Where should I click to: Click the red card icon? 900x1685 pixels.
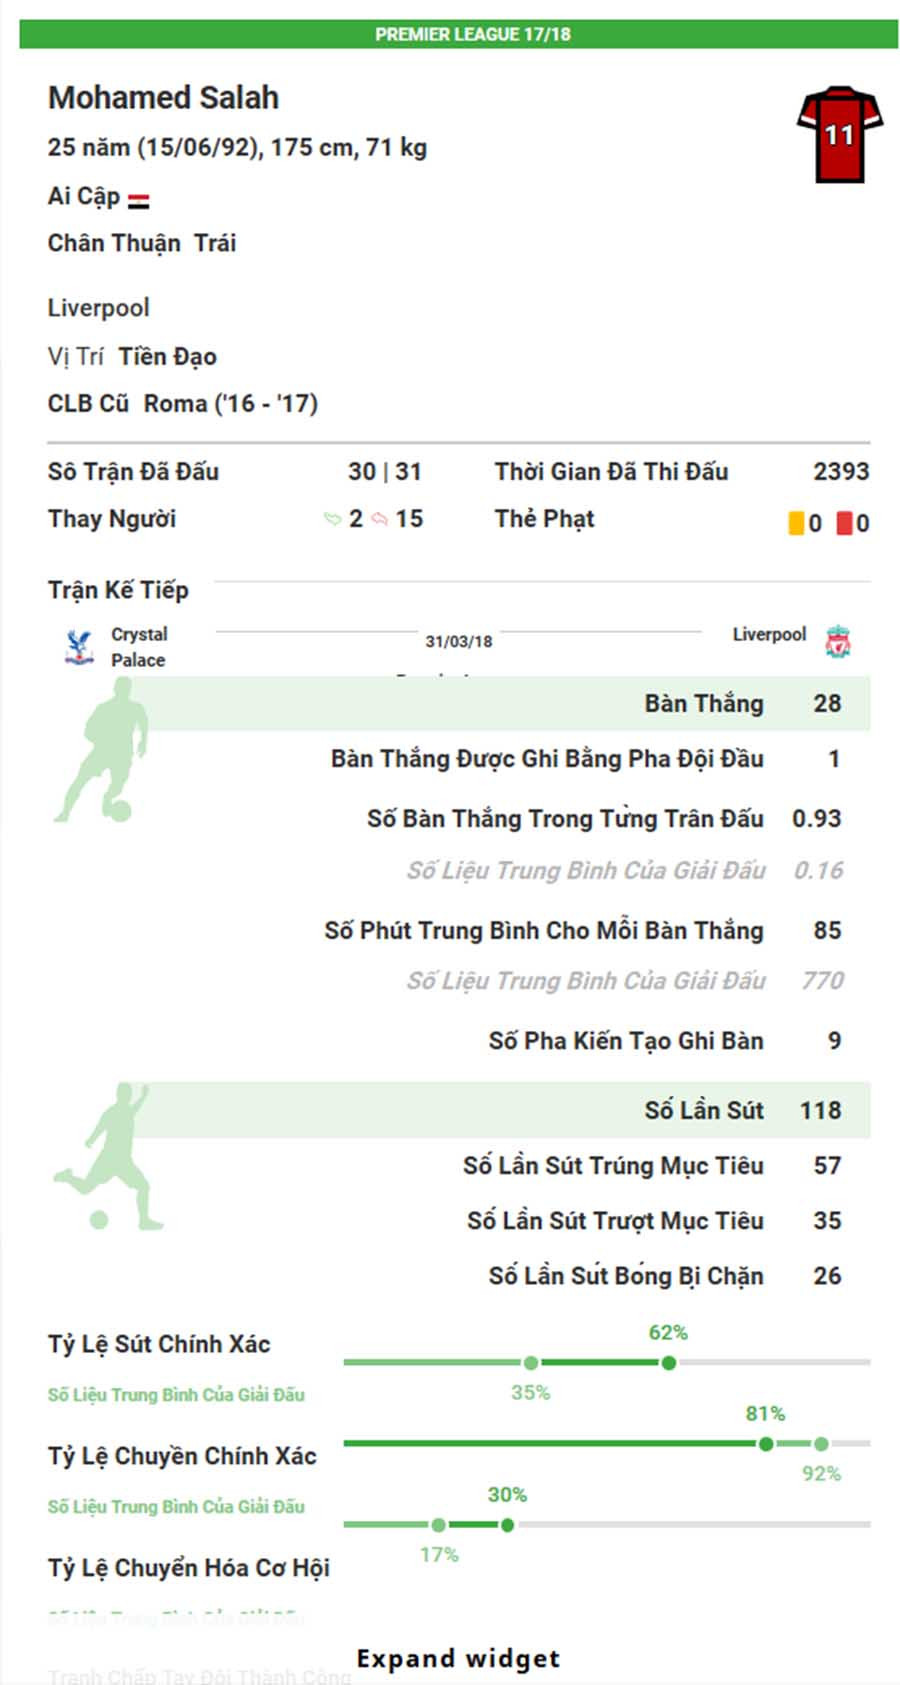click(844, 523)
